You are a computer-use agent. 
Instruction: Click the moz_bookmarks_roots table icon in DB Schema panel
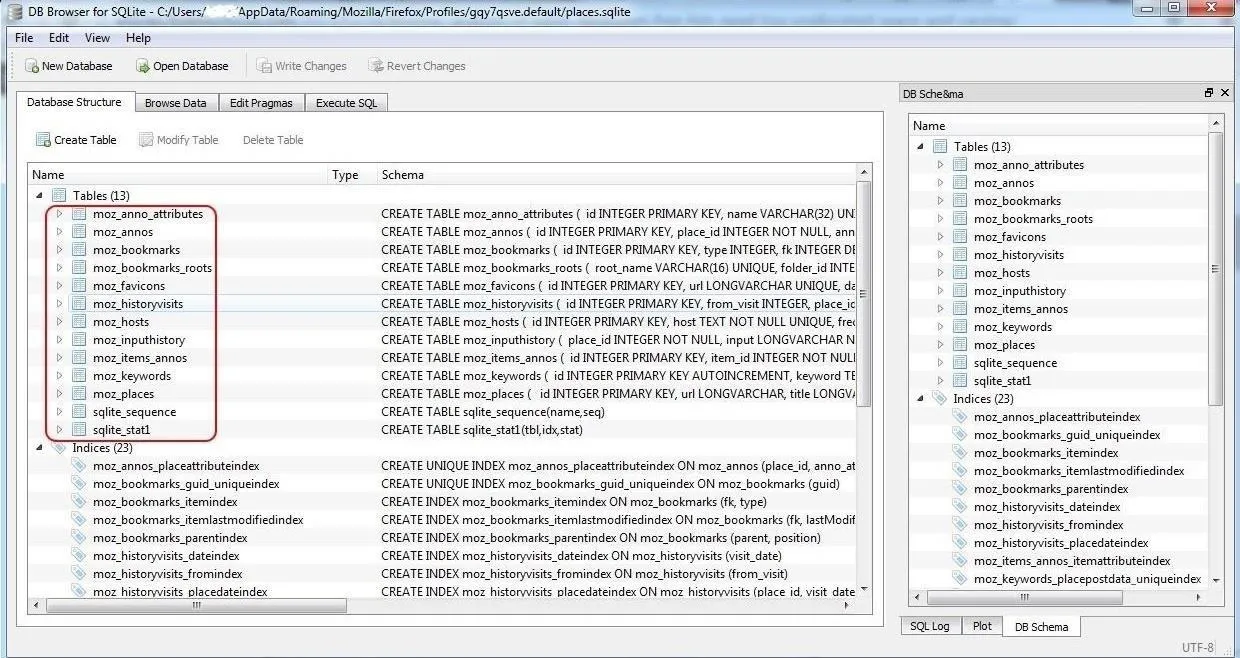tap(960, 219)
